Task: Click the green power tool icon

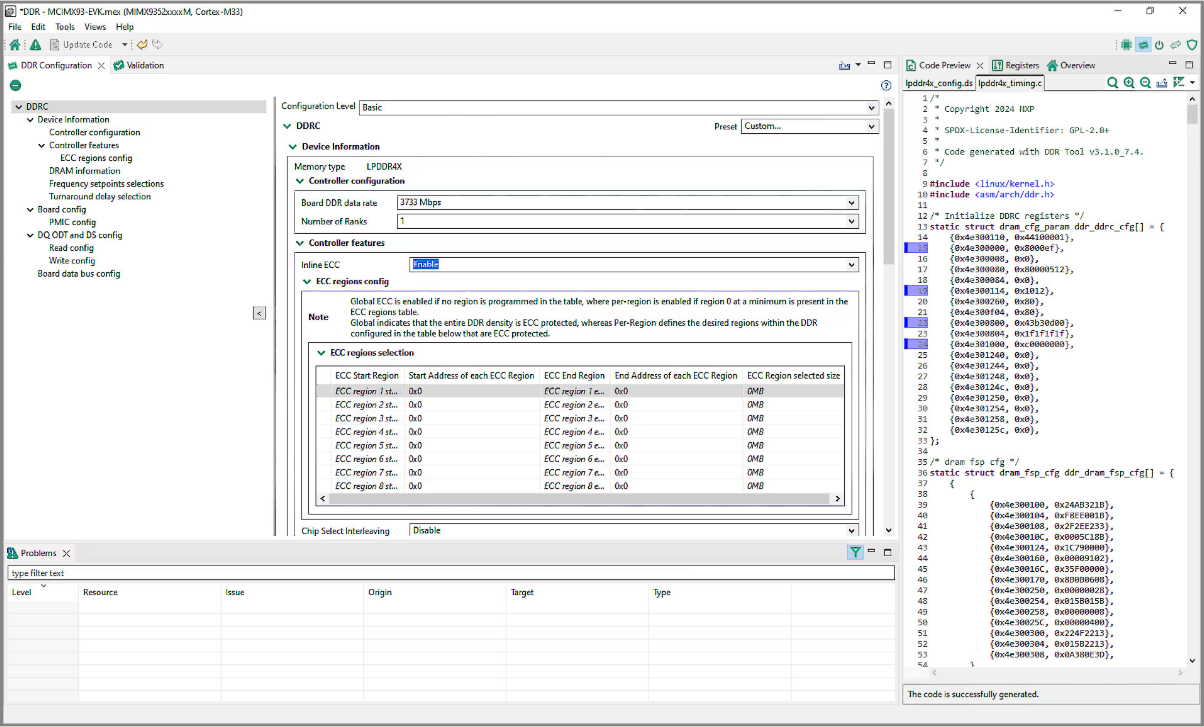Action: (1159, 44)
